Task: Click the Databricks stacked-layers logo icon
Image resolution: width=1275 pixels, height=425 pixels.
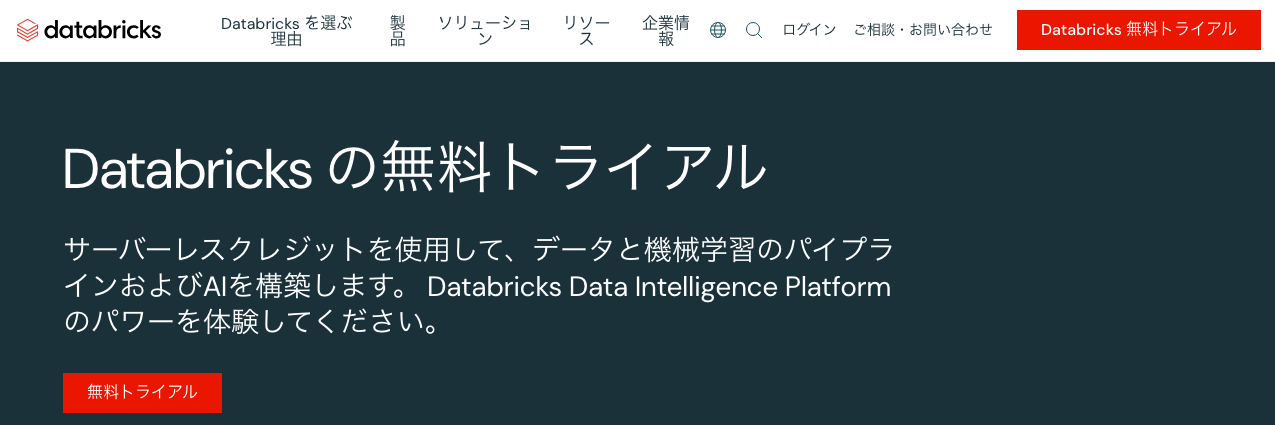Action: (28, 30)
